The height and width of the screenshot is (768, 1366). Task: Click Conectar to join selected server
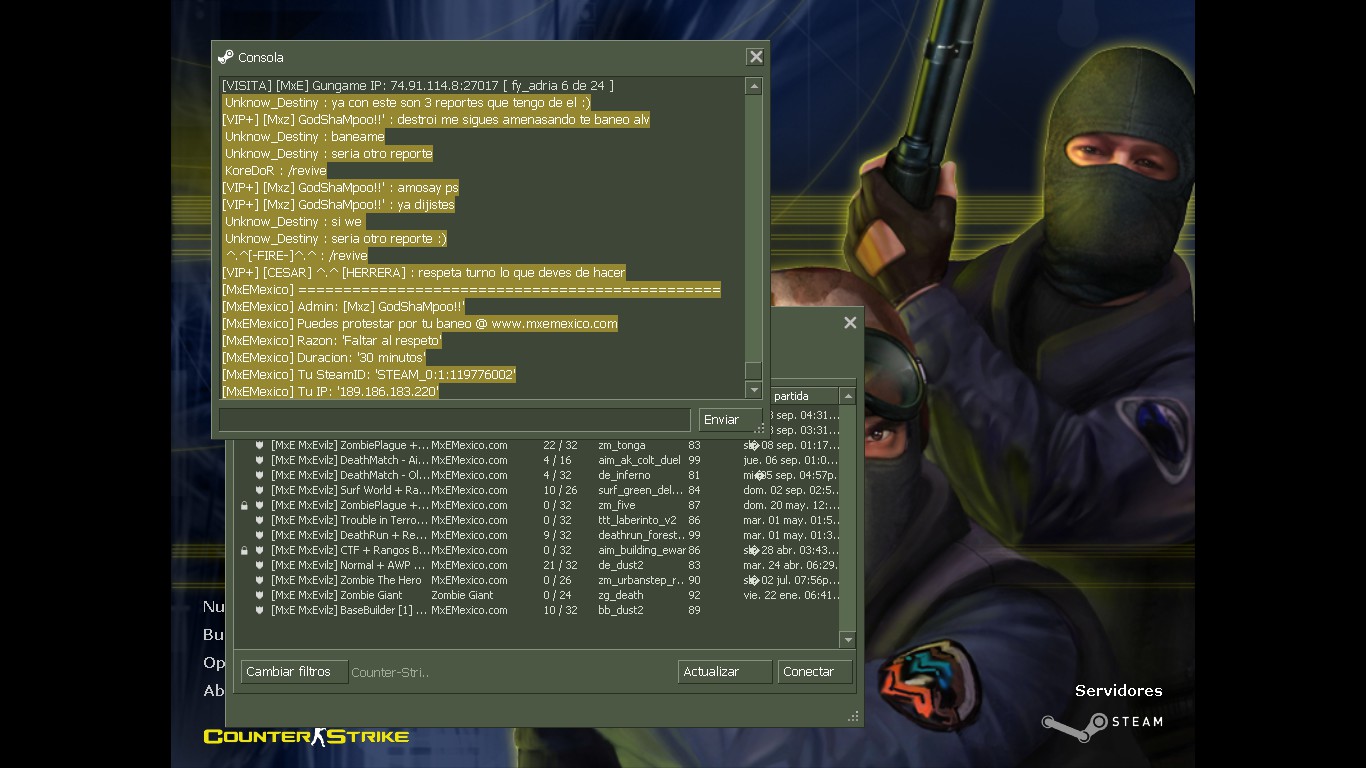coord(815,672)
